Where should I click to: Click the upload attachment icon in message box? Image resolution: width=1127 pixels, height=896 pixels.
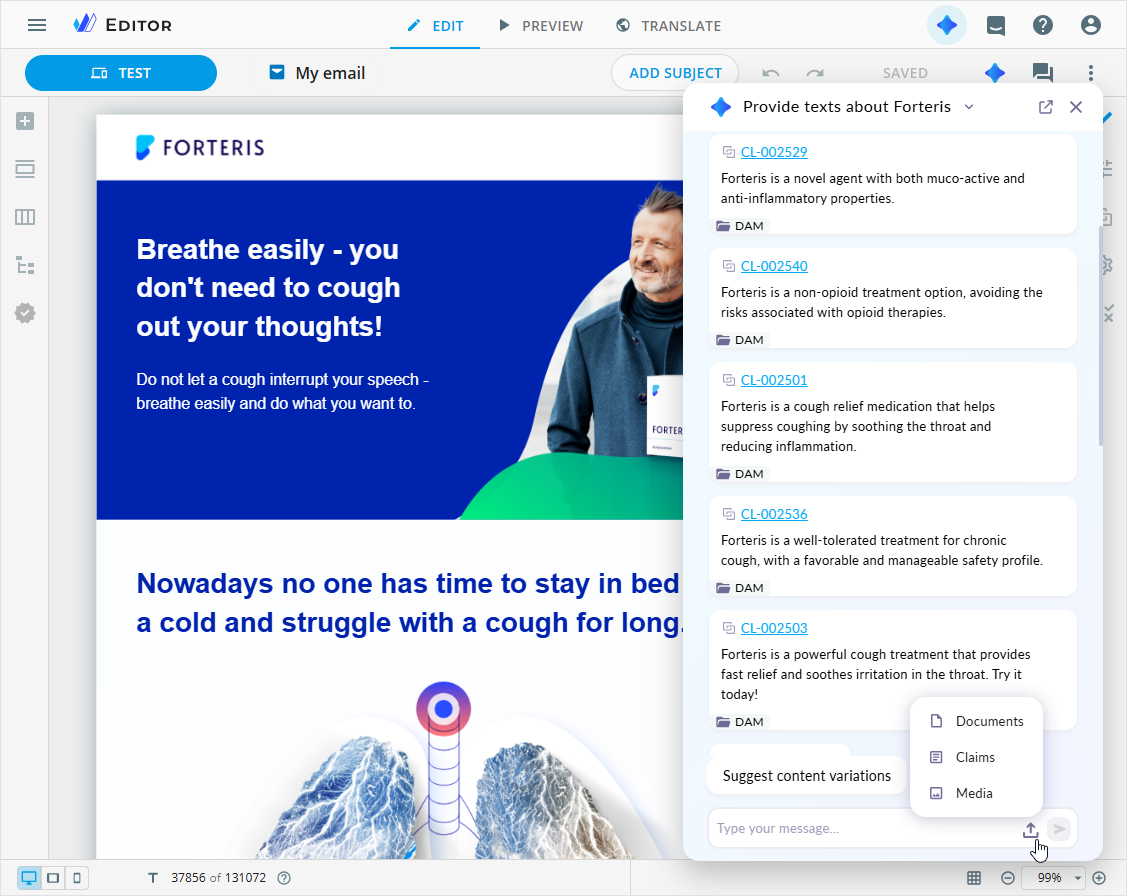(1031, 829)
